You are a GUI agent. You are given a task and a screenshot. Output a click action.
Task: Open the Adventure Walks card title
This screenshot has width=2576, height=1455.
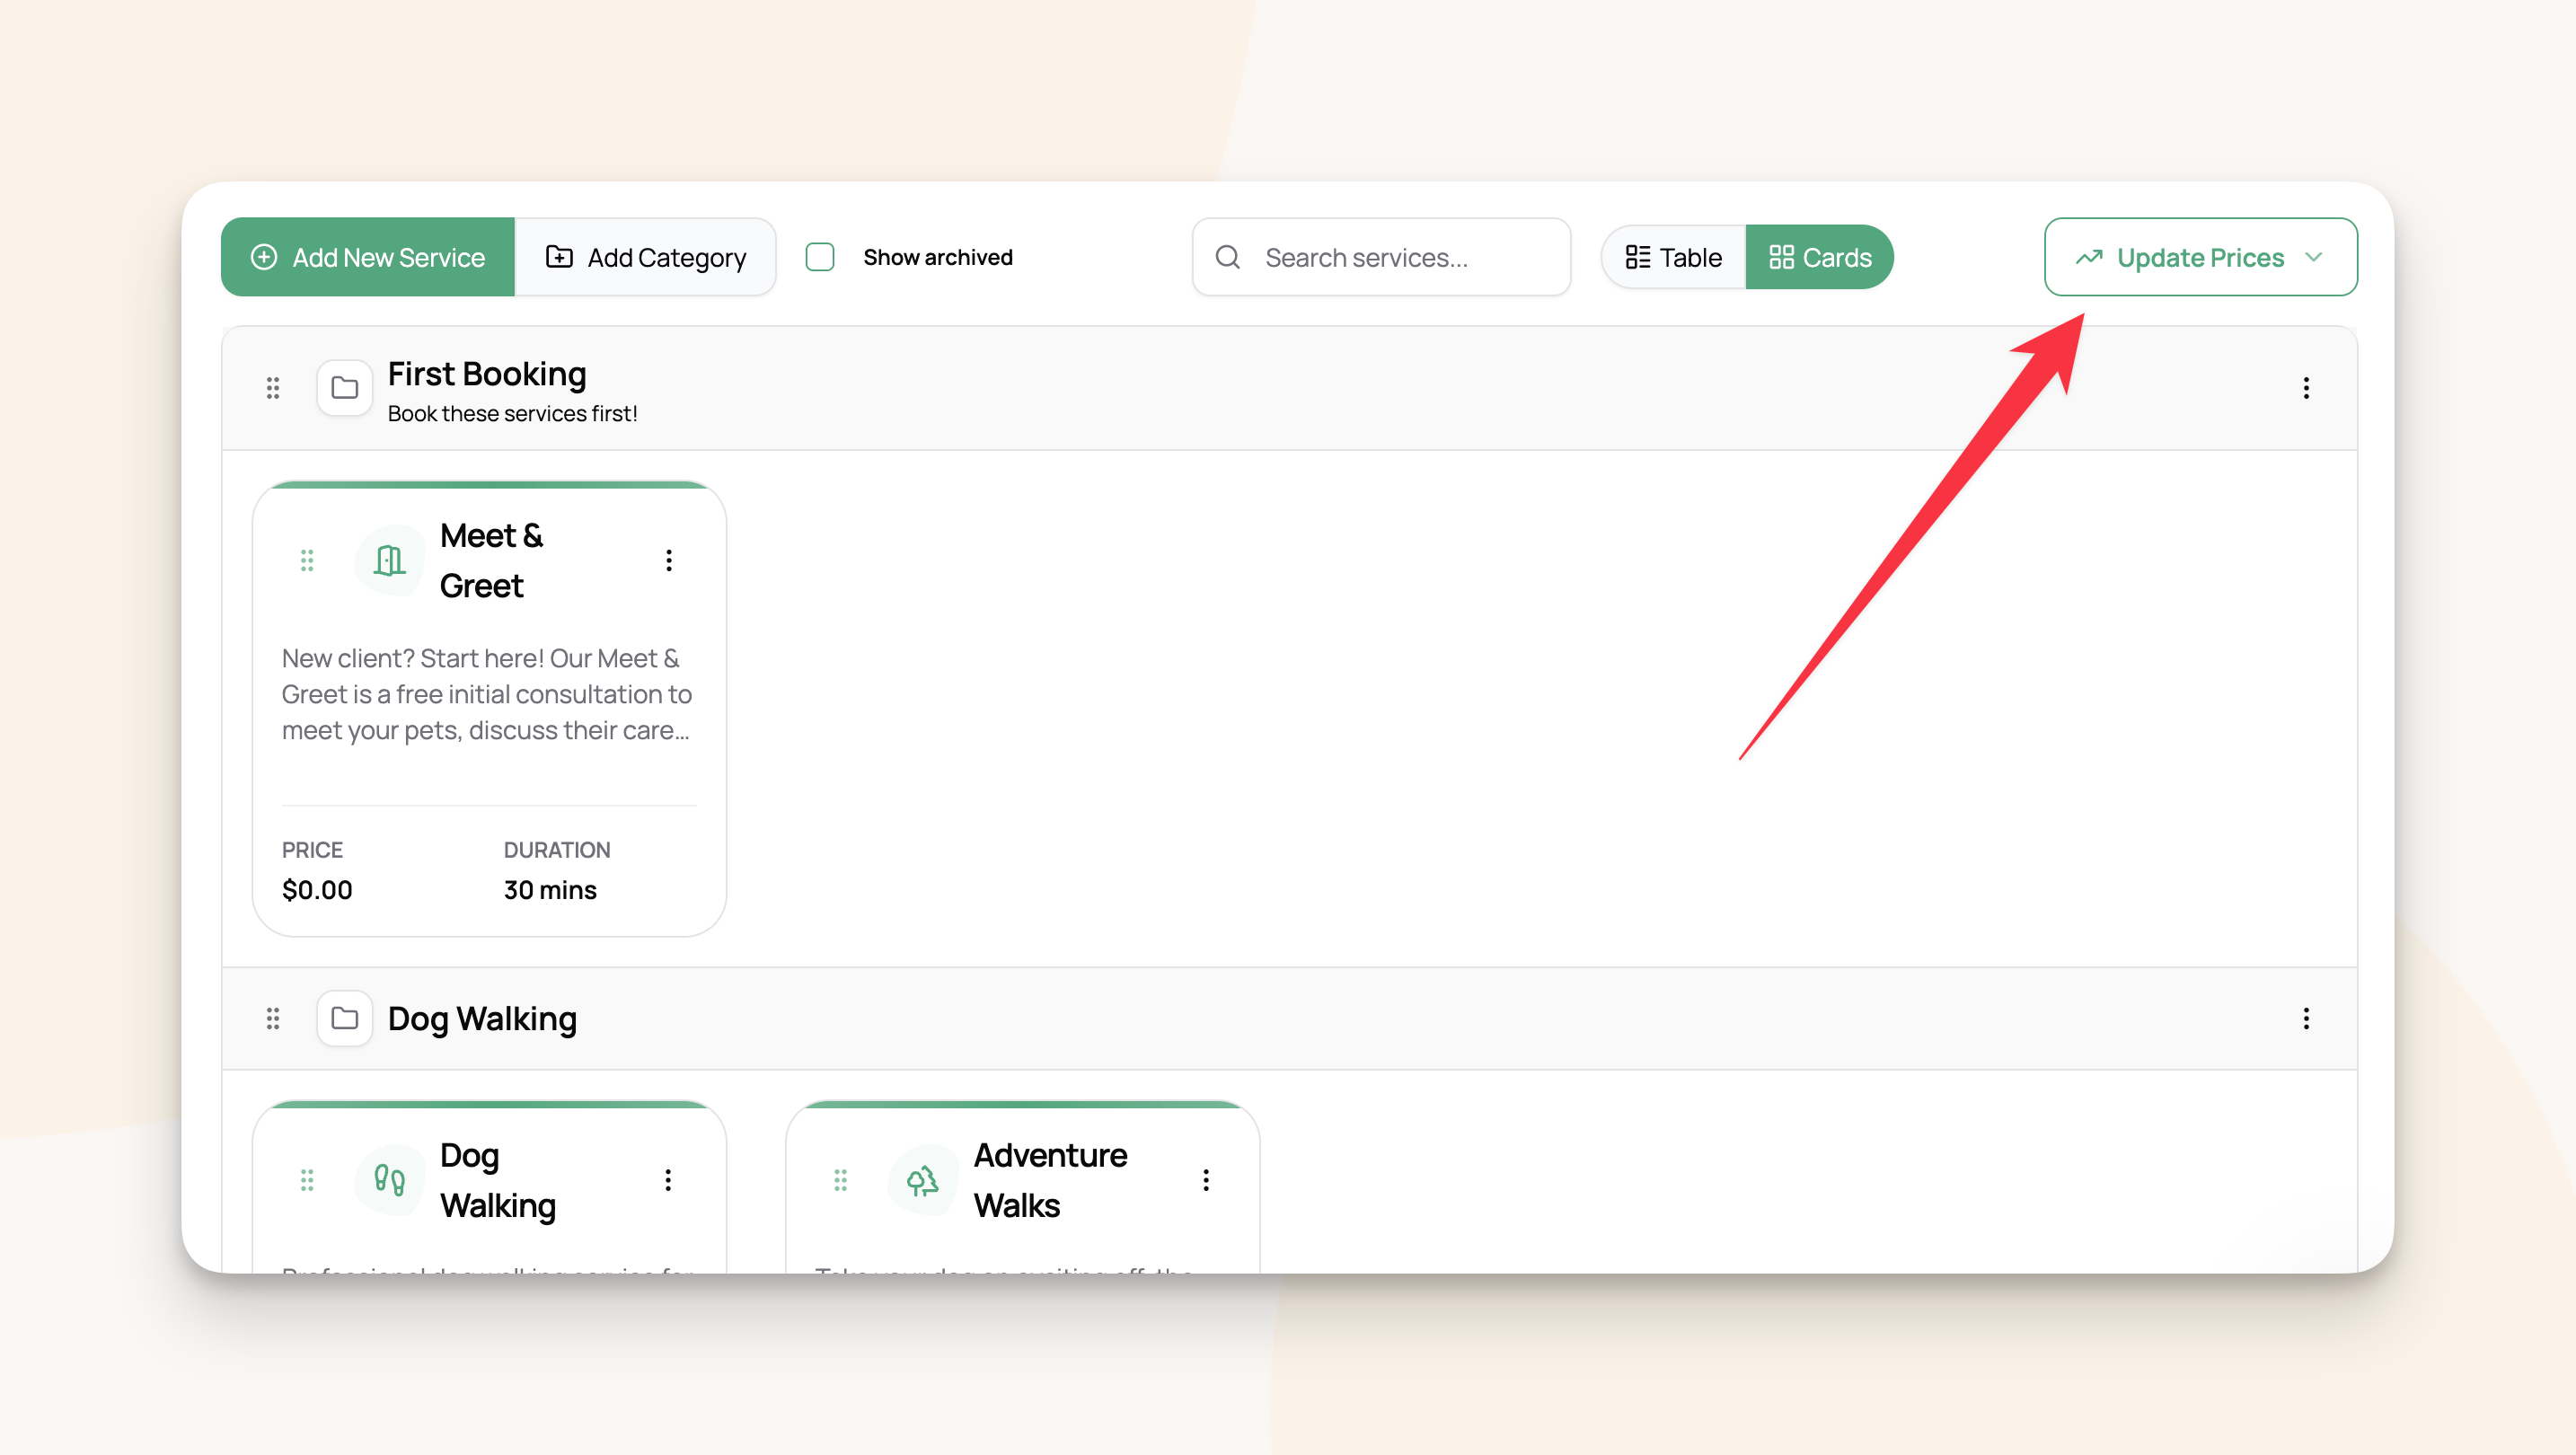tap(1051, 1180)
